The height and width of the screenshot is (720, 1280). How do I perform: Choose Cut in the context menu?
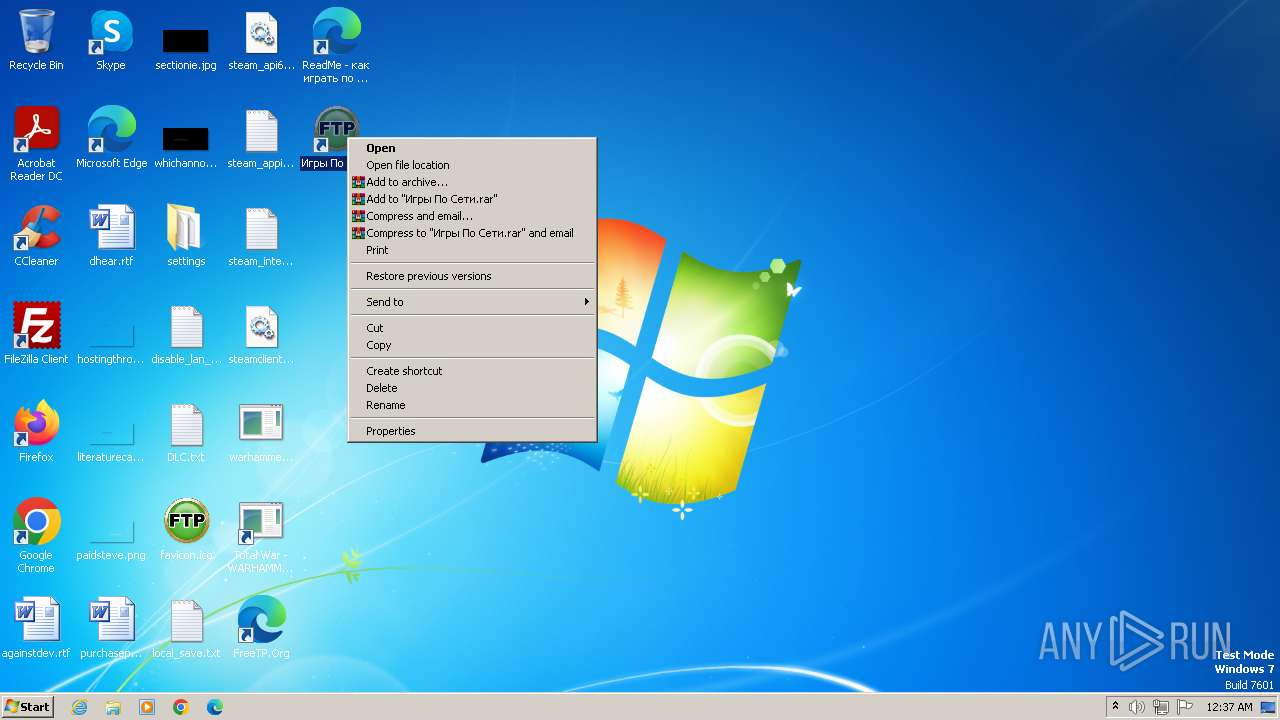tap(471, 328)
